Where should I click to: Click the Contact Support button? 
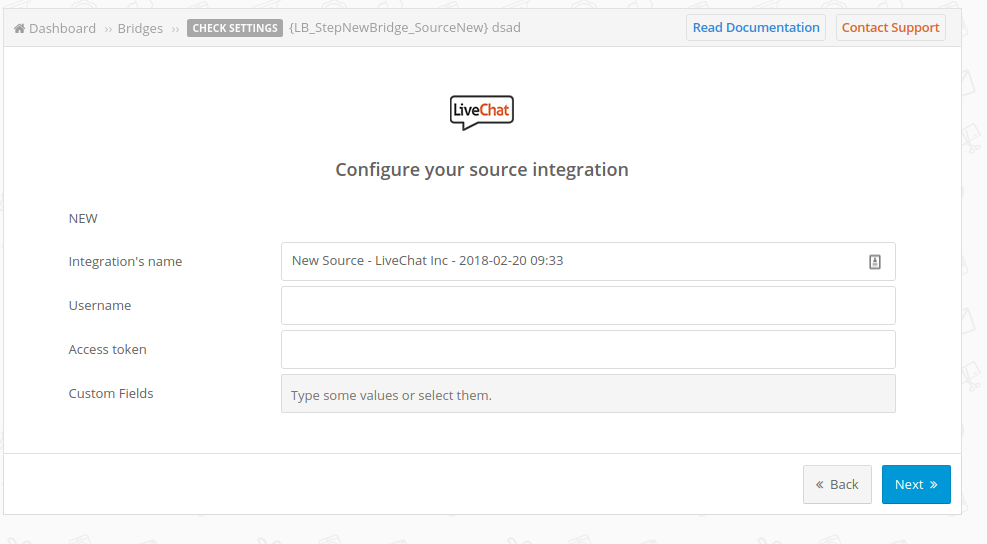click(x=890, y=28)
